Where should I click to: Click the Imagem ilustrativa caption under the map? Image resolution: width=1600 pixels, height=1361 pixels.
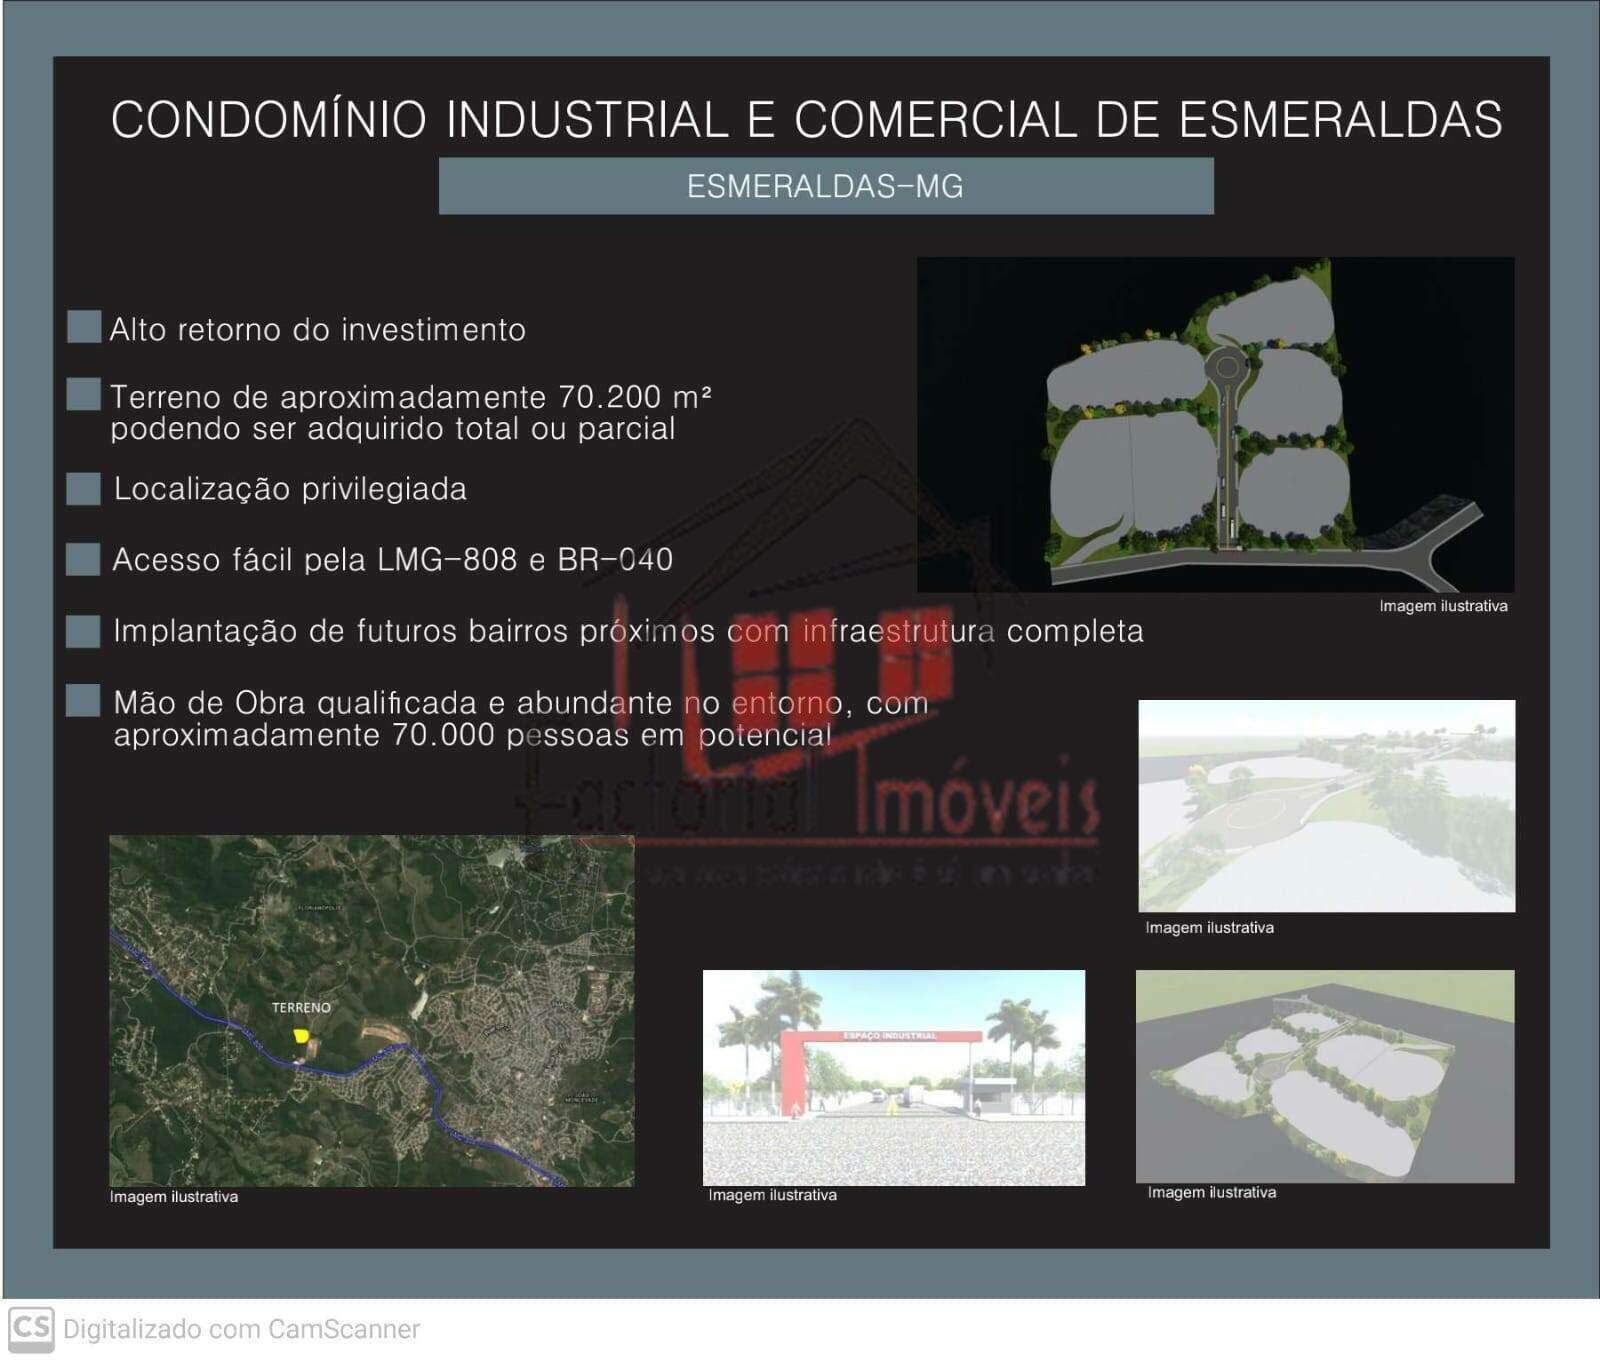(174, 1197)
